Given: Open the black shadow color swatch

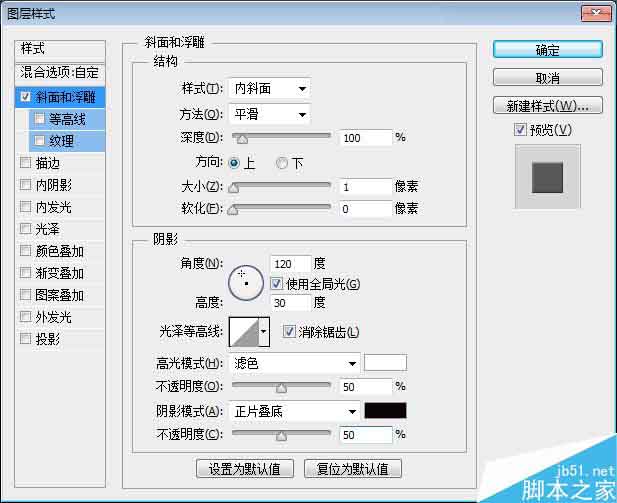Looking at the screenshot, I should coord(385,411).
